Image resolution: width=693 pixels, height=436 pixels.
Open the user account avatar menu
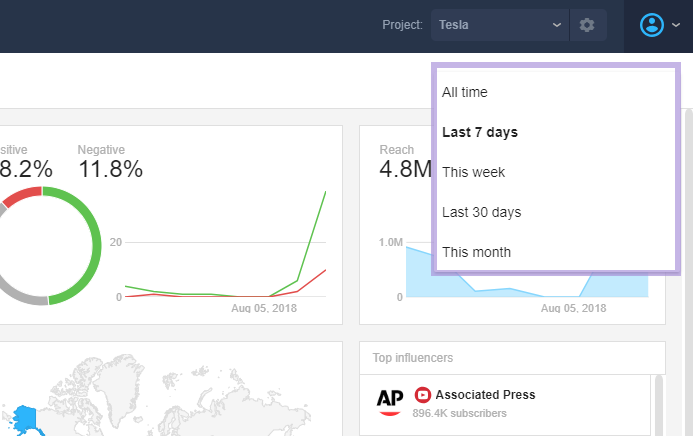pyautogui.click(x=651, y=25)
